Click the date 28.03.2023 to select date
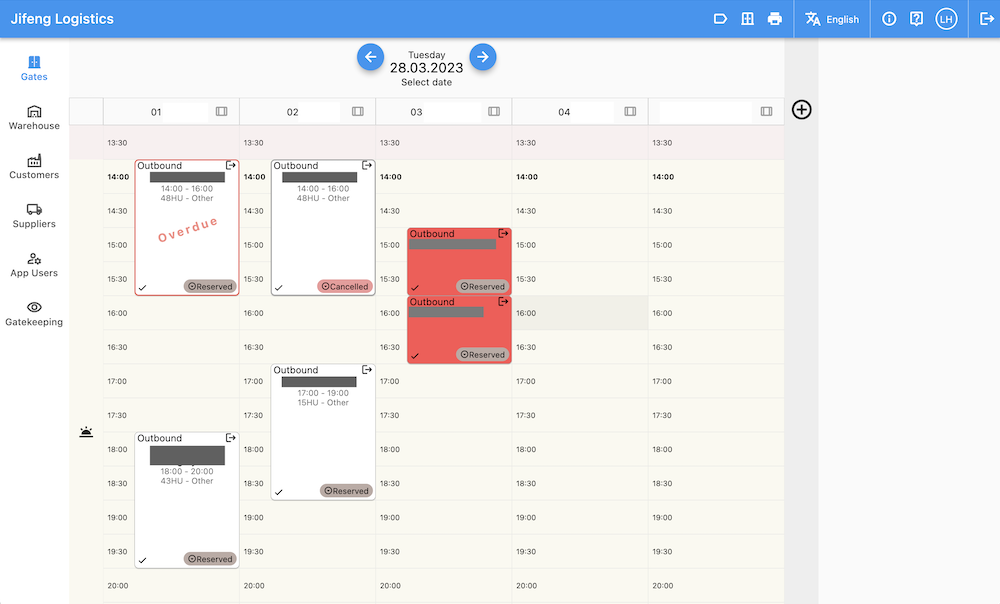This screenshot has height=604, width=1000. pos(426,69)
